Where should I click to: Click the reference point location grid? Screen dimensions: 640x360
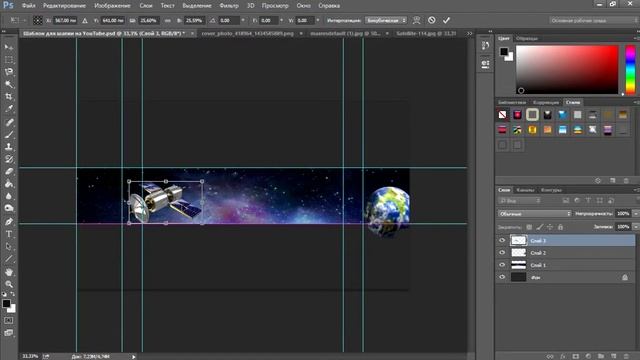coord(38,20)
